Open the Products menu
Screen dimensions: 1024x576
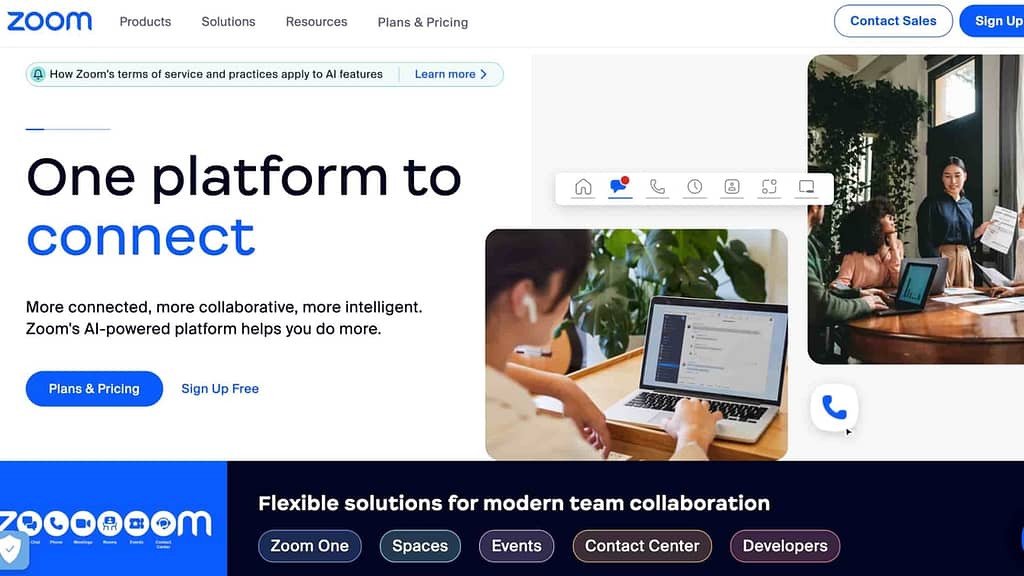pos(145,22)
